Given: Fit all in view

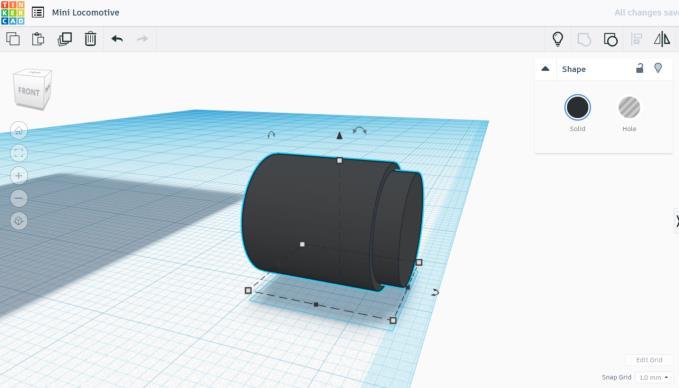Looking at the screenshot, I should (19, 153).
